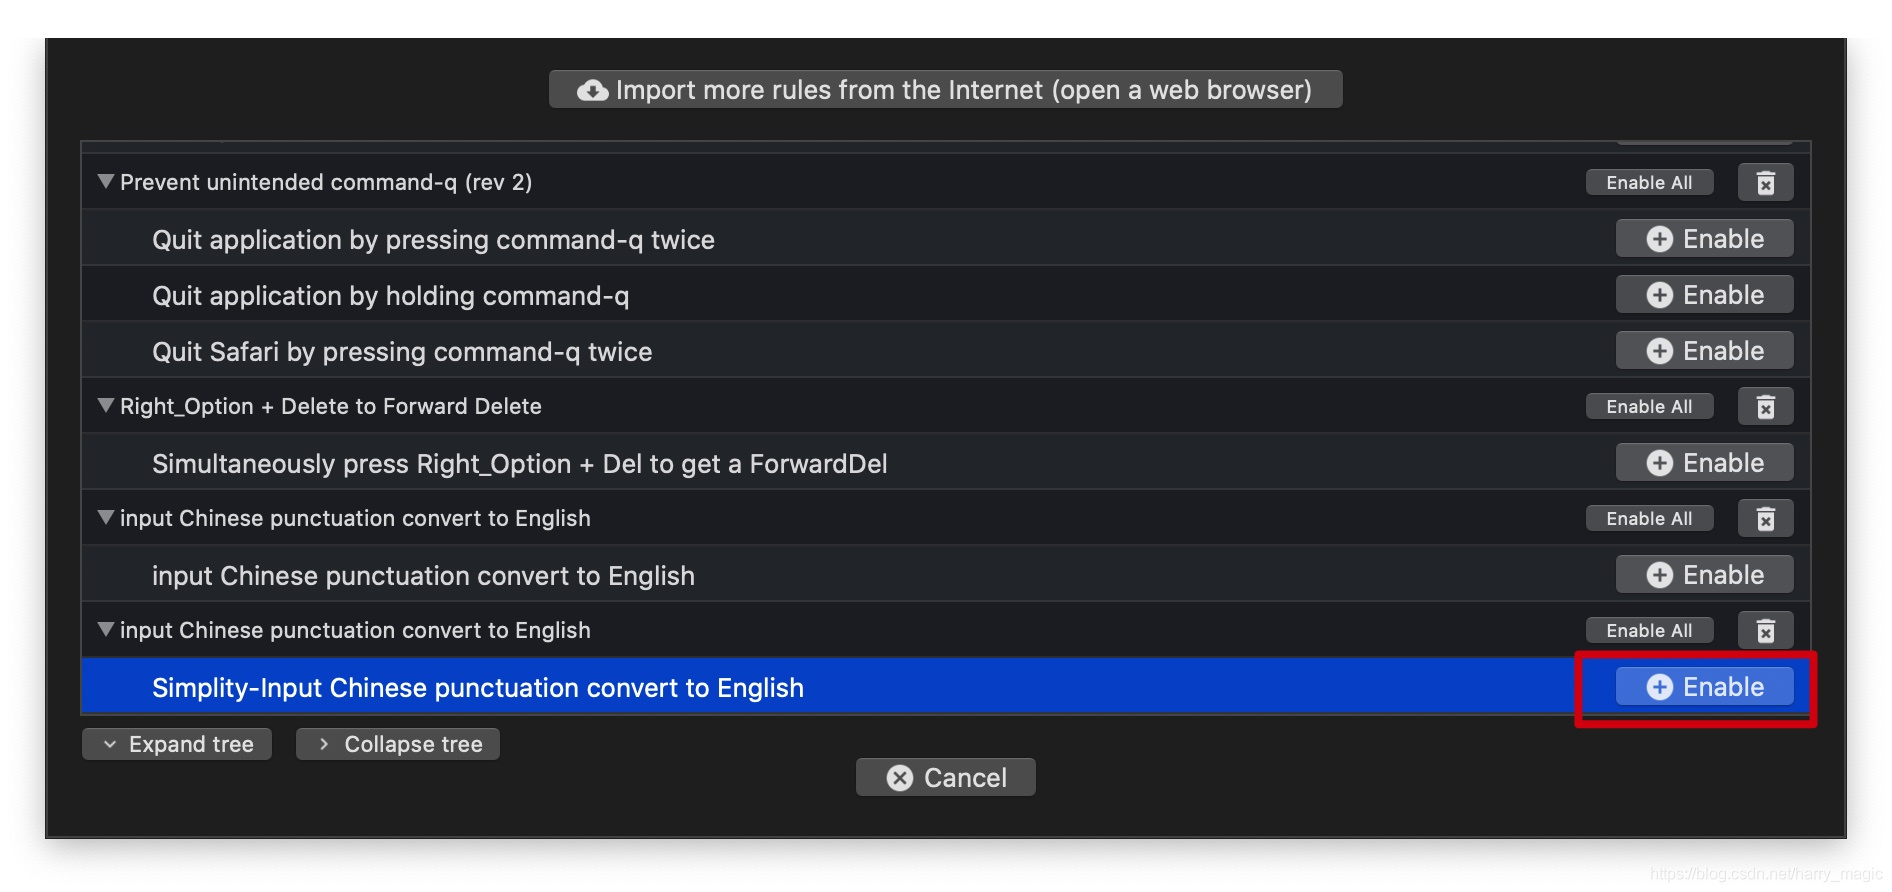Click the X icon on Cancel
Image resolution: width=1892 pixels, height=892 pixels.
[x=900, y=778]
